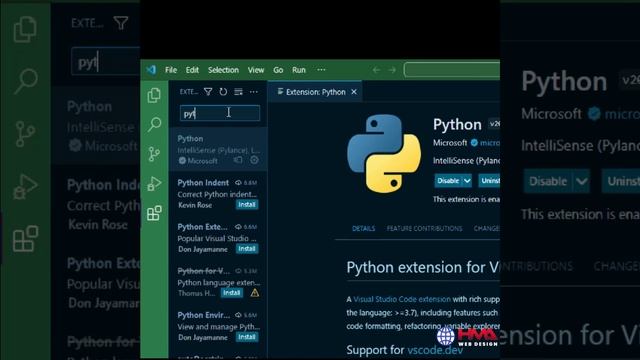Close the Extension: Python tab
640x360 pixels.
(354, 92)
